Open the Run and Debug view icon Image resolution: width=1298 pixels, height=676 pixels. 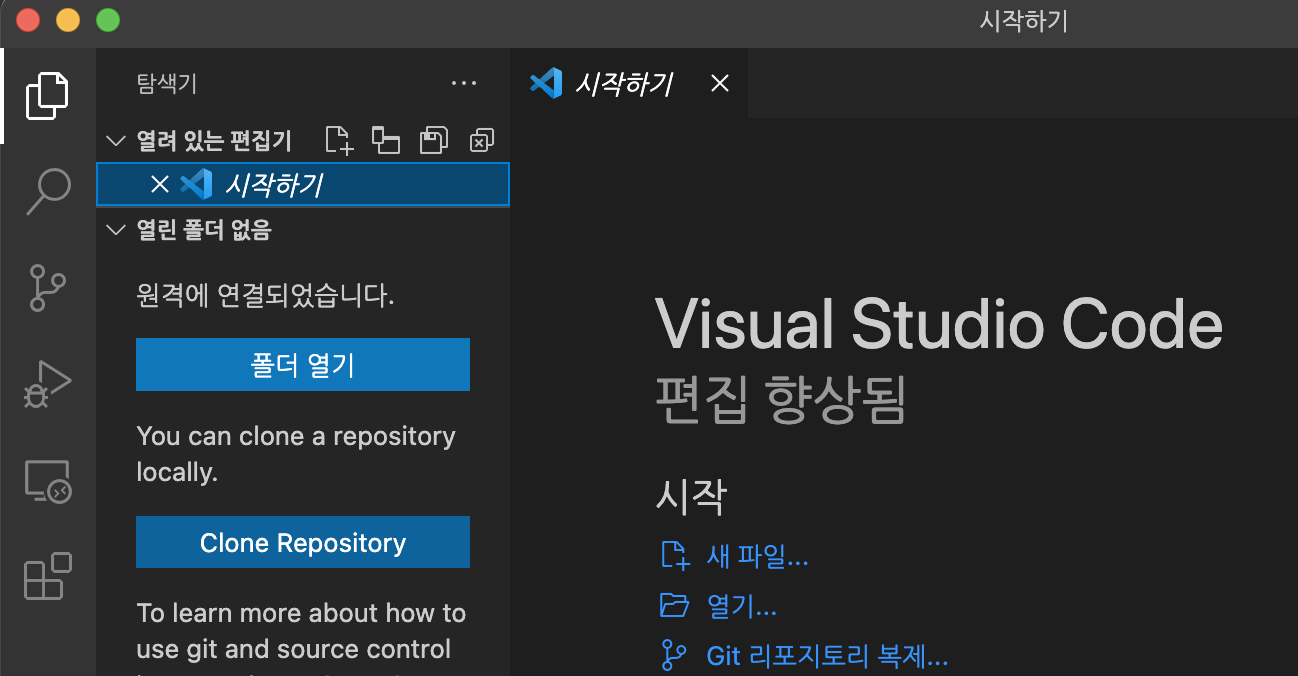coord(47,383)
